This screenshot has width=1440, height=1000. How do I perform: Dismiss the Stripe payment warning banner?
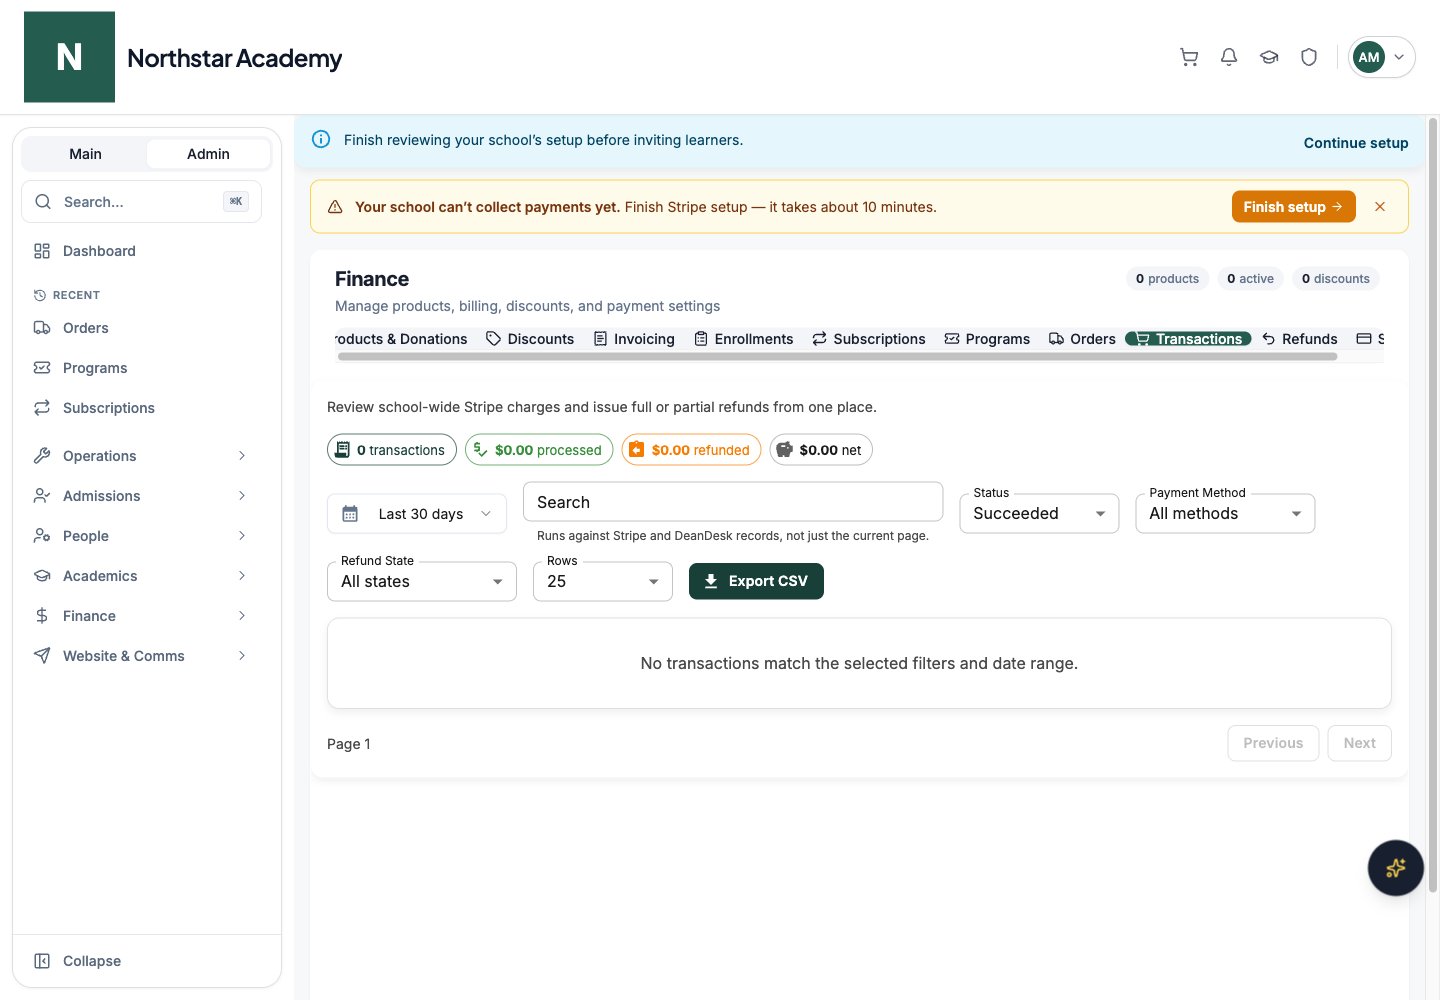[x=1380, y=207]
